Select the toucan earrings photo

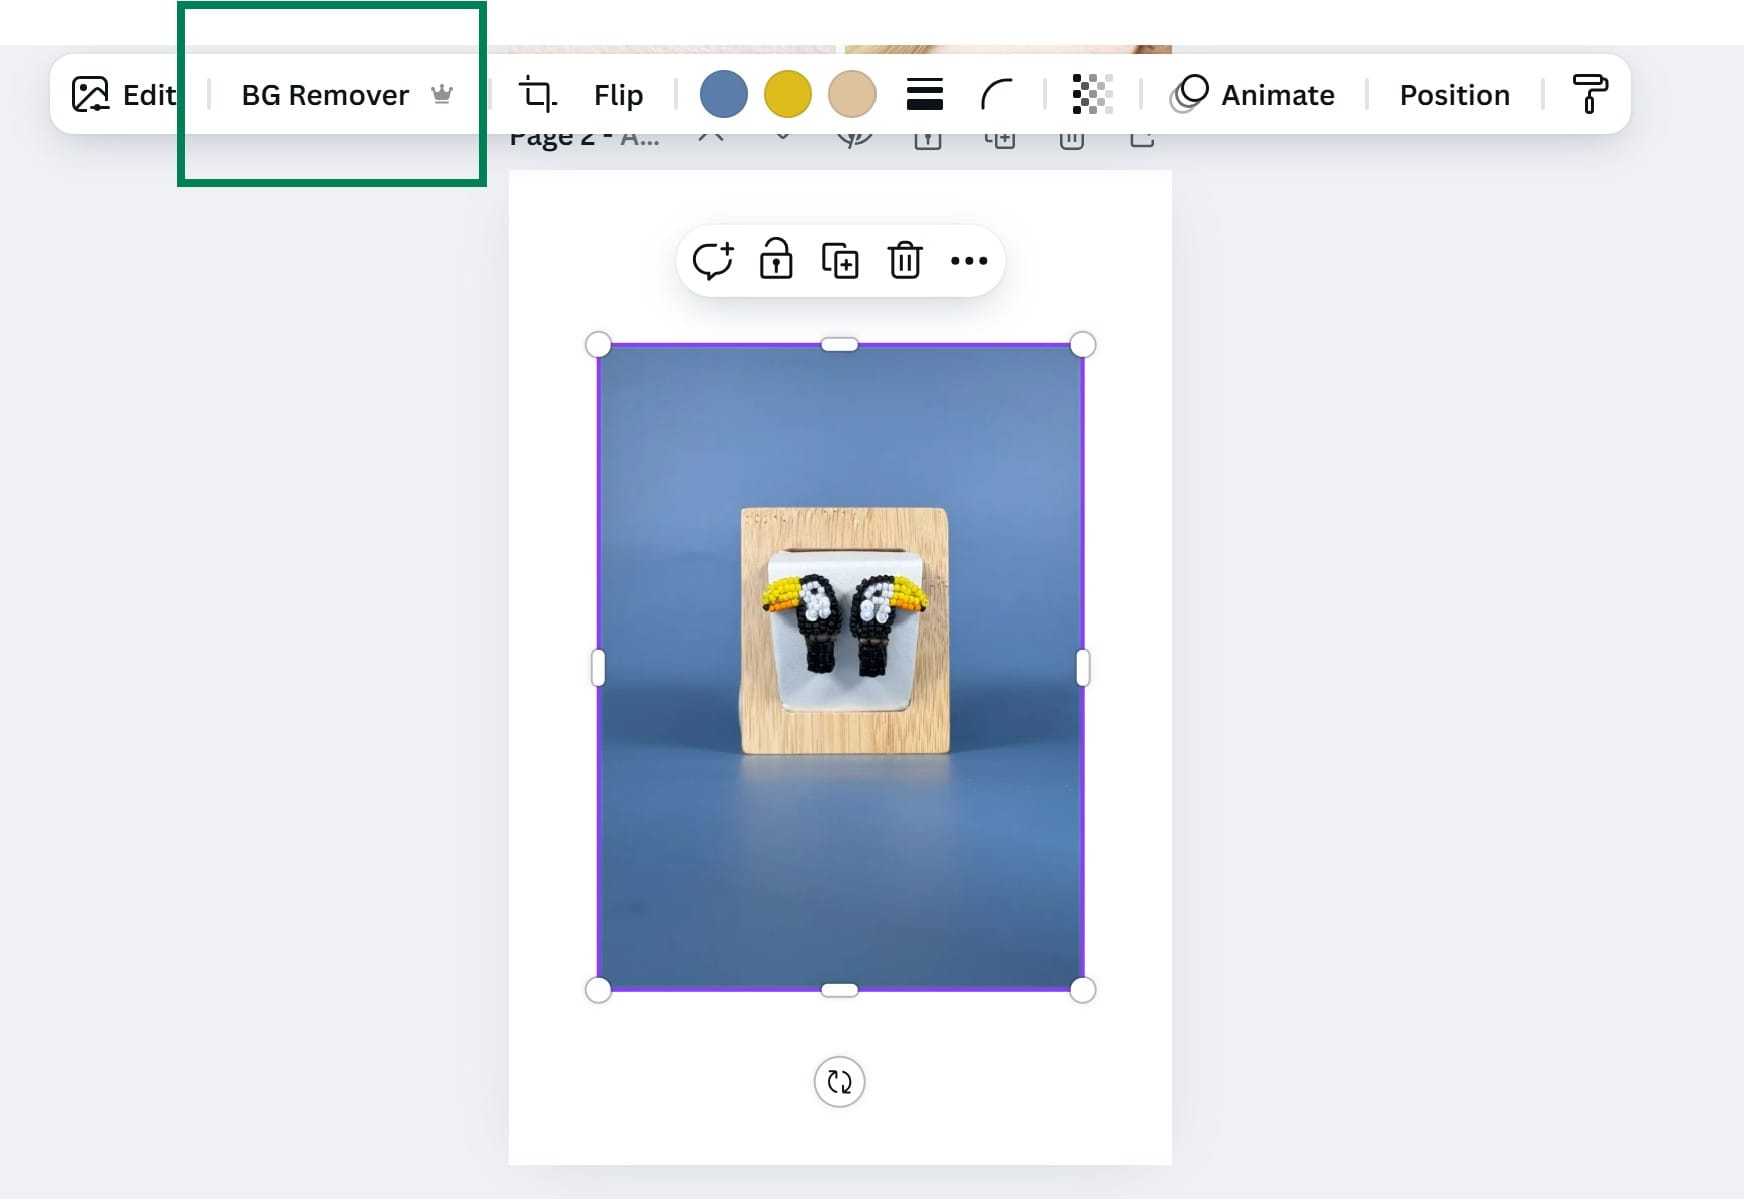[841, 668]
